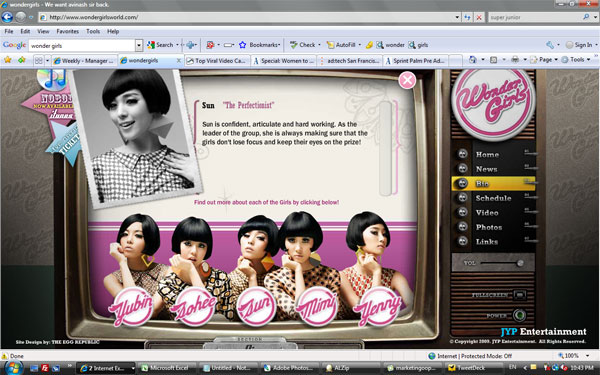600x375 pixels.
Task: Open the Favorites menu
Action: [67, 31]
